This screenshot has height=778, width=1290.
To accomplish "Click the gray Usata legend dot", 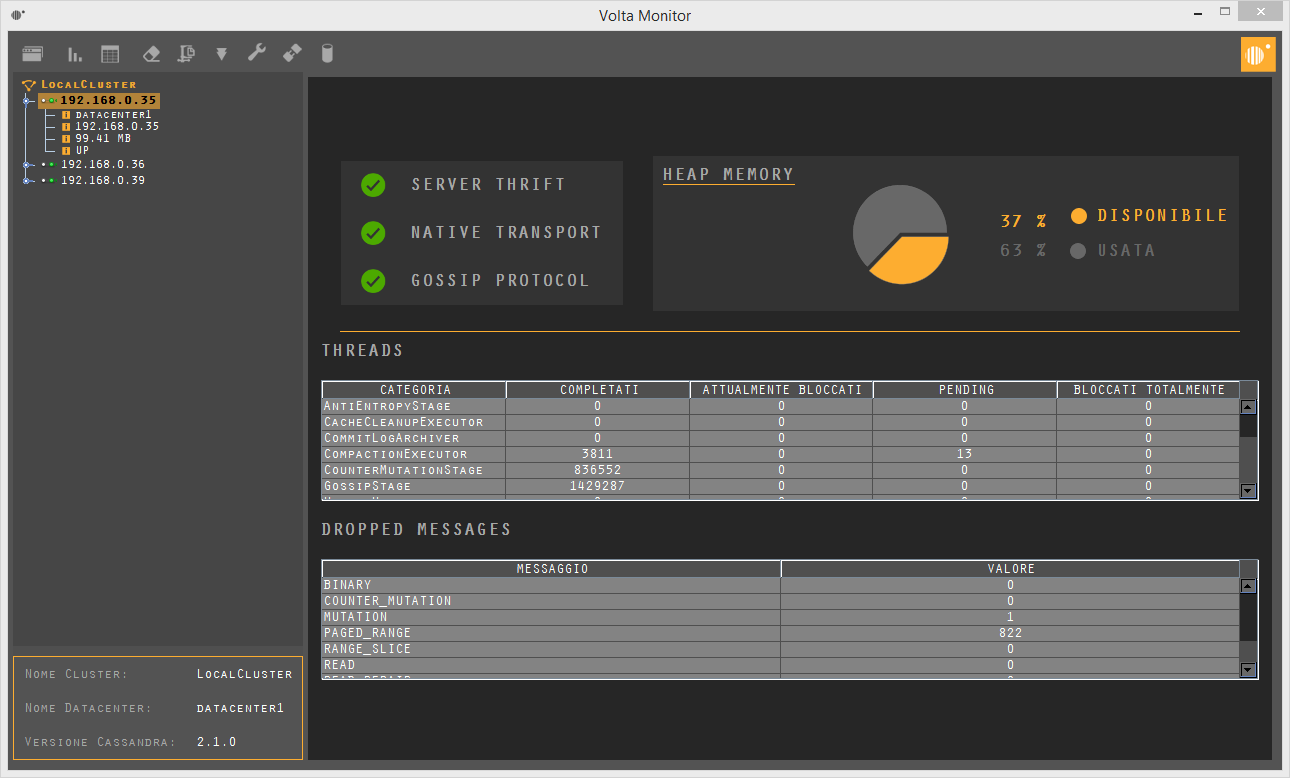I will (x=1078, y=251).
